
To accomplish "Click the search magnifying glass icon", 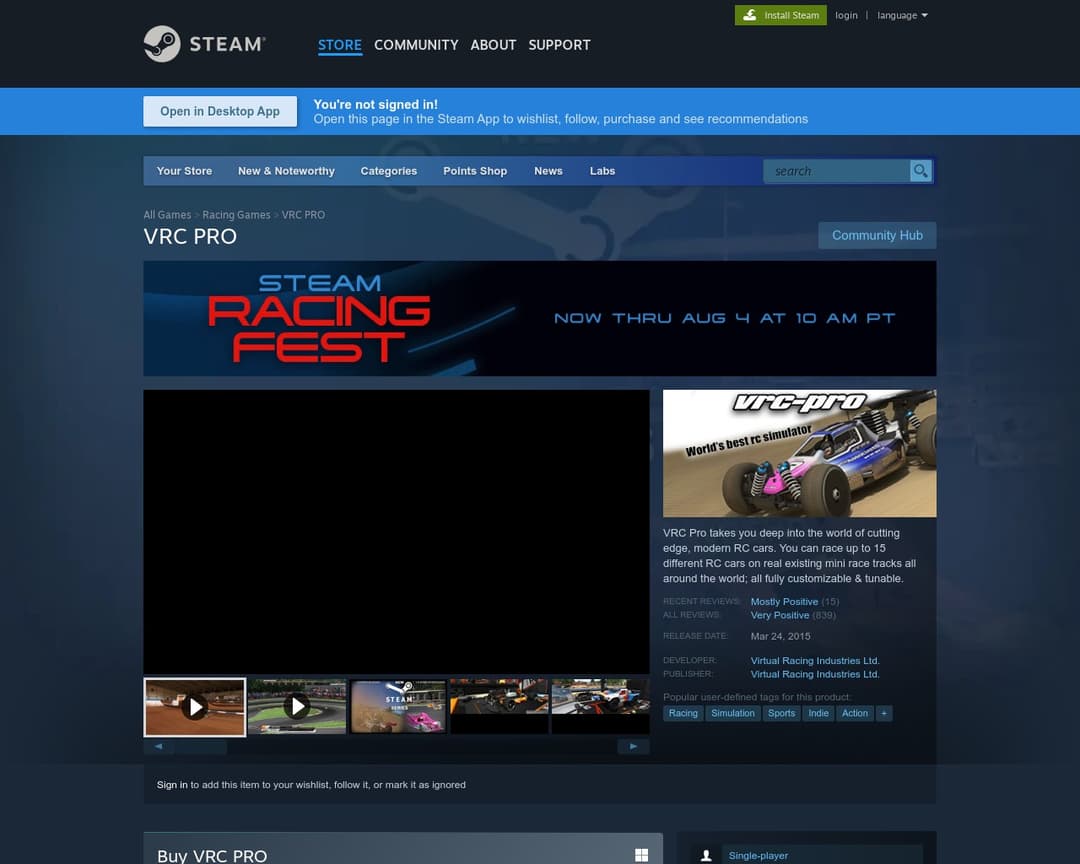I will pyautogui.click(x=919, y=171).
